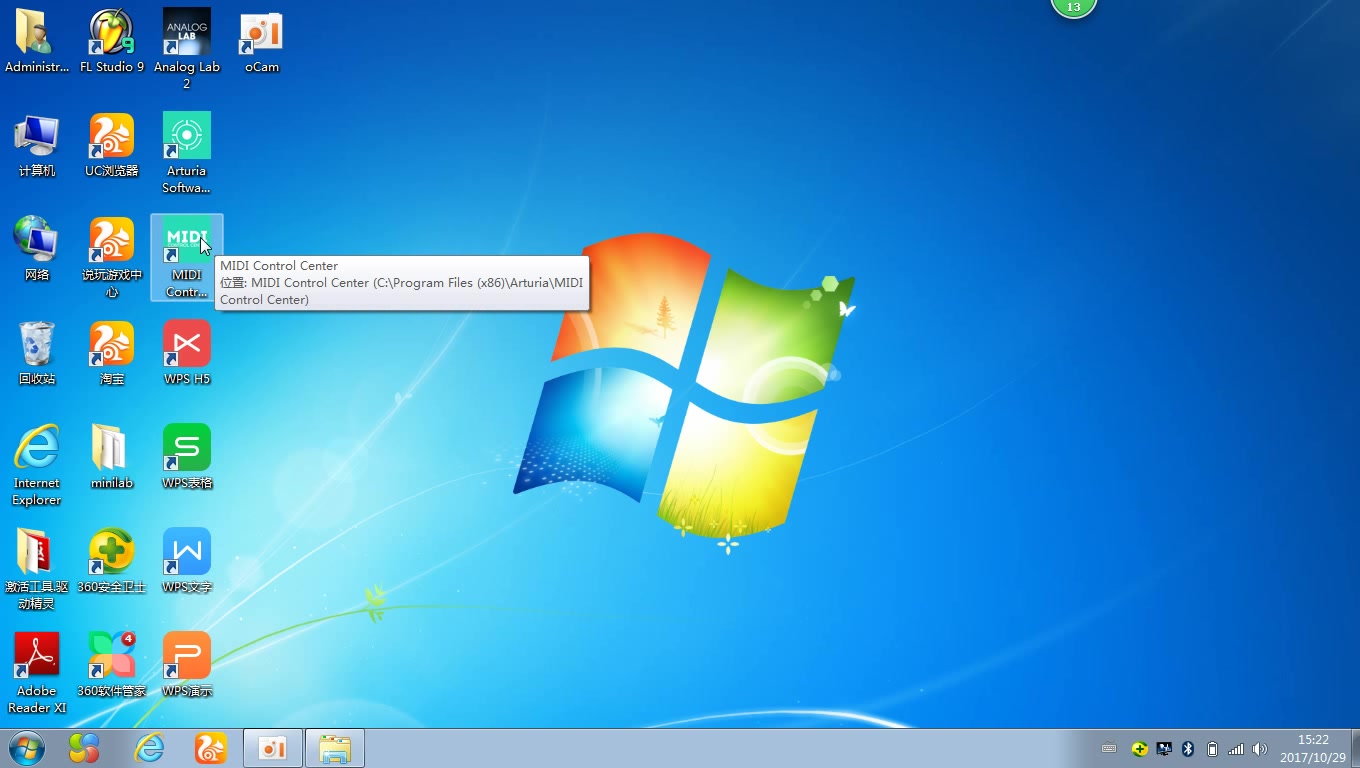1360x768 pixels.
Task: Open the network signal tray icon
Action: click(x=1236, y=748)
